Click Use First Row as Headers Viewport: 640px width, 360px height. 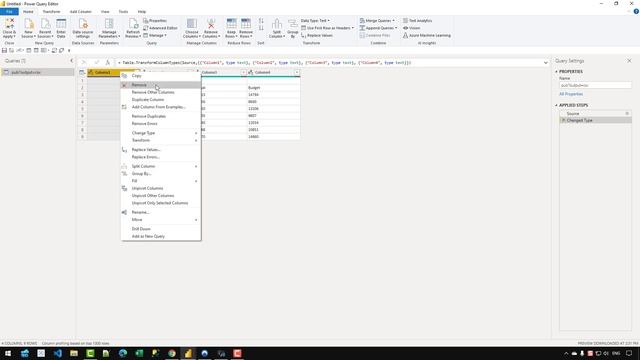tap(327, 28)
